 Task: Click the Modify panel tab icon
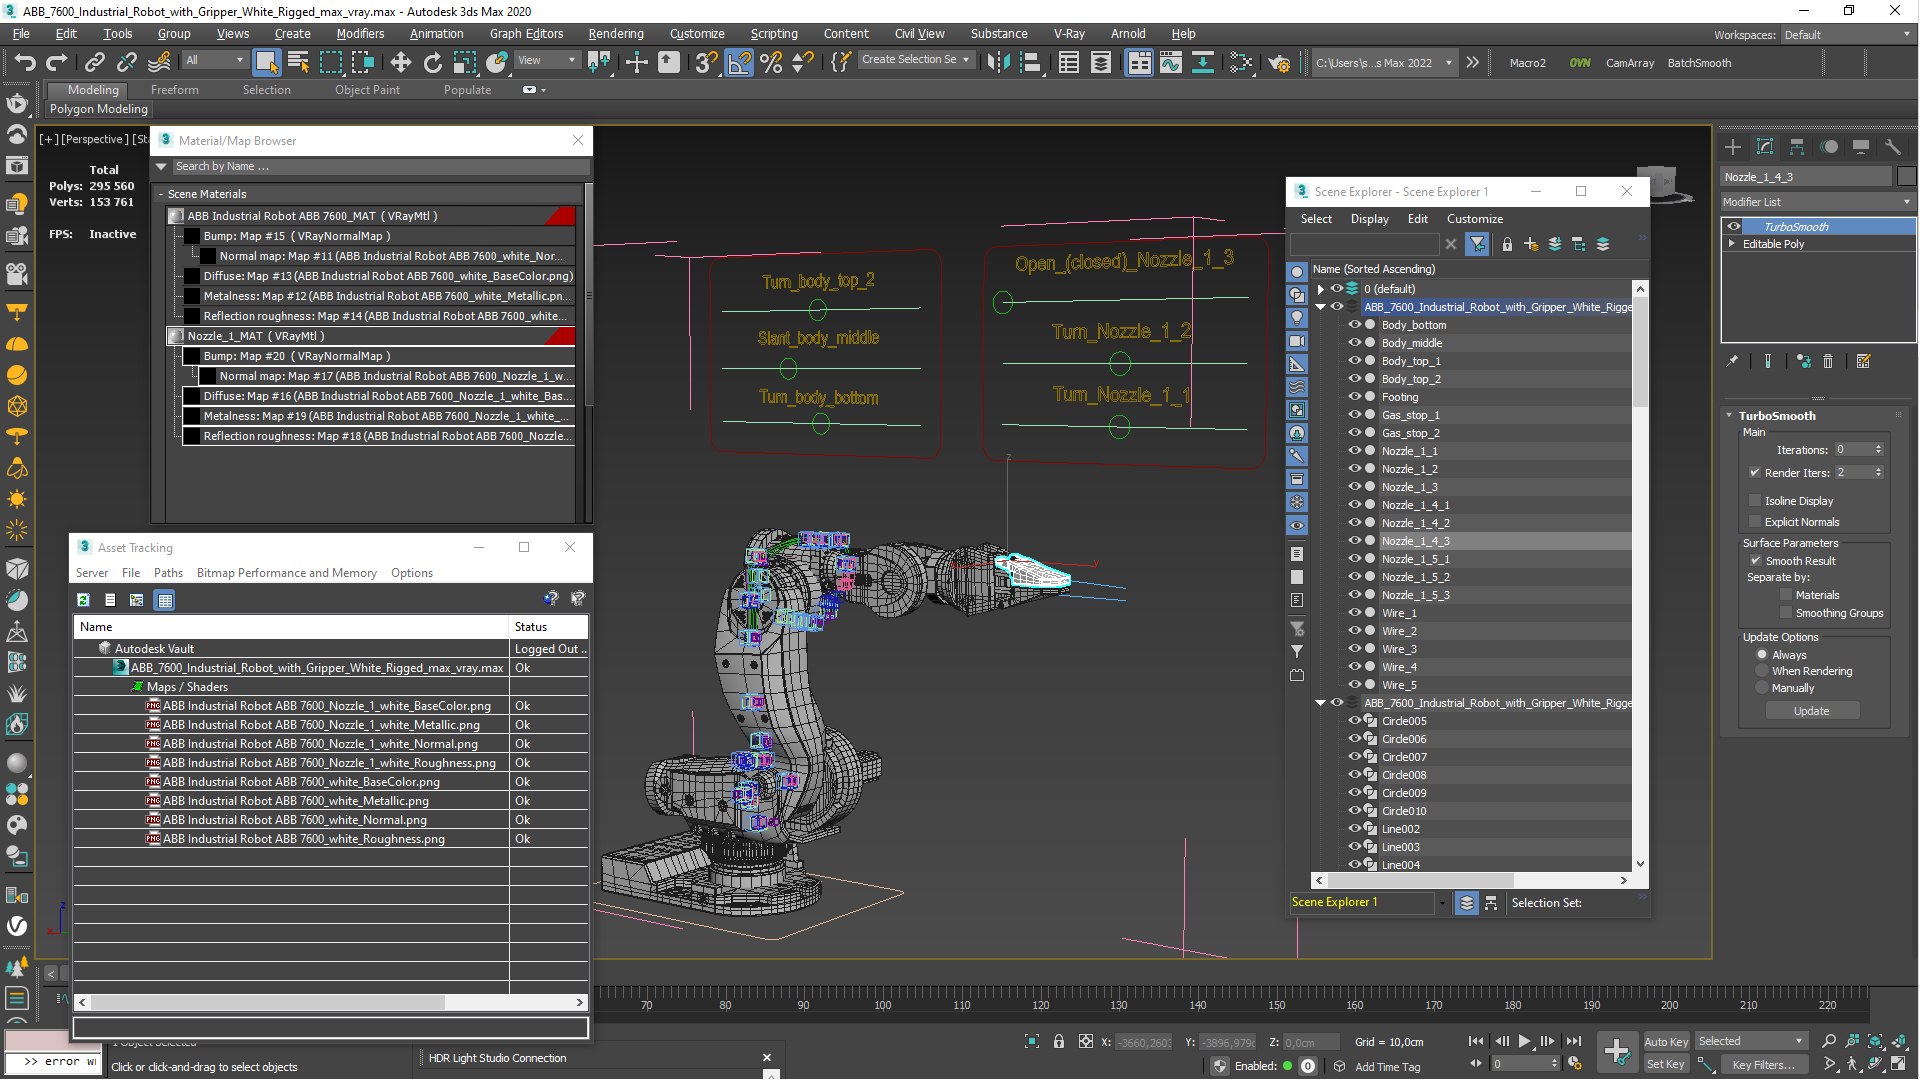pyautogui.click(x=1765, y=147)
